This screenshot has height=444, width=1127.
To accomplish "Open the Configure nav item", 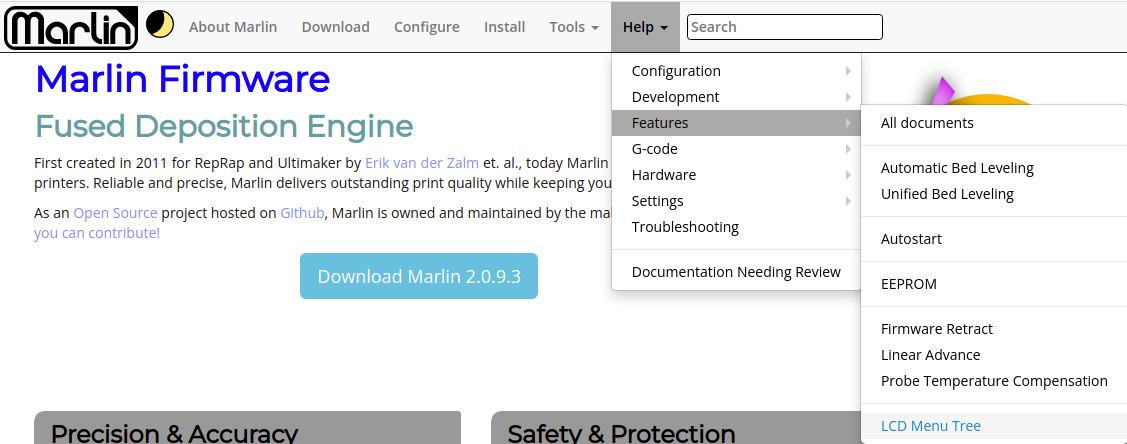I will pyautogui.click(x=427, y=27).
